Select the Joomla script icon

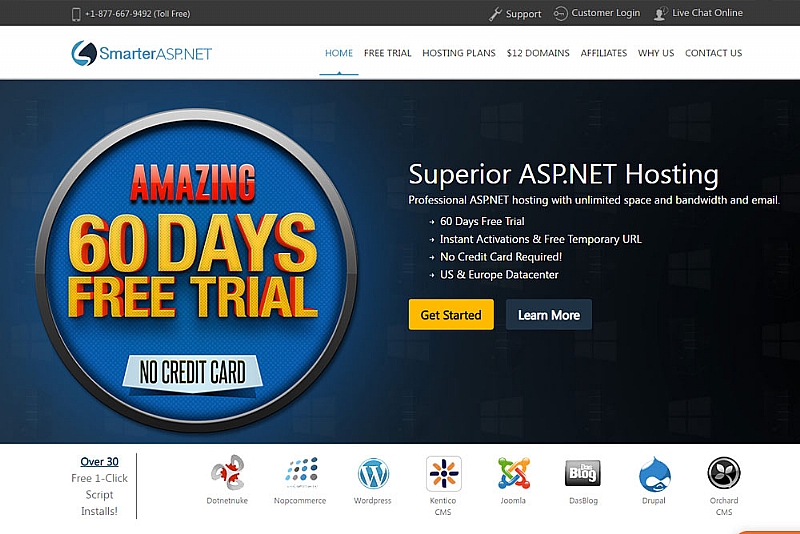tap(513, 473)
